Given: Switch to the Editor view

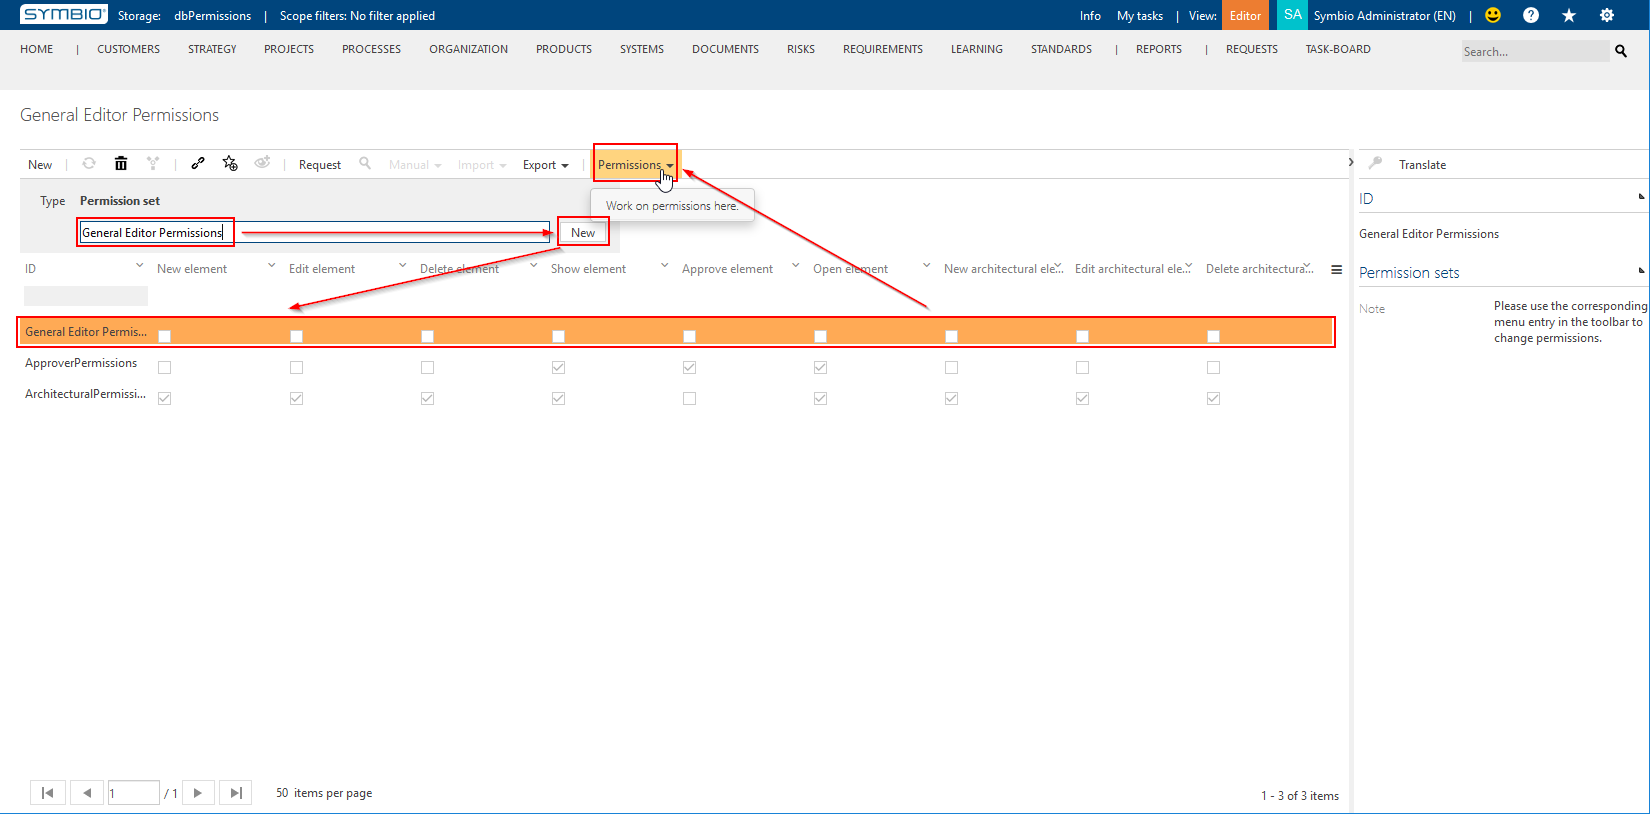Looking at the screenshot, I should click(x=1245, y=15).
